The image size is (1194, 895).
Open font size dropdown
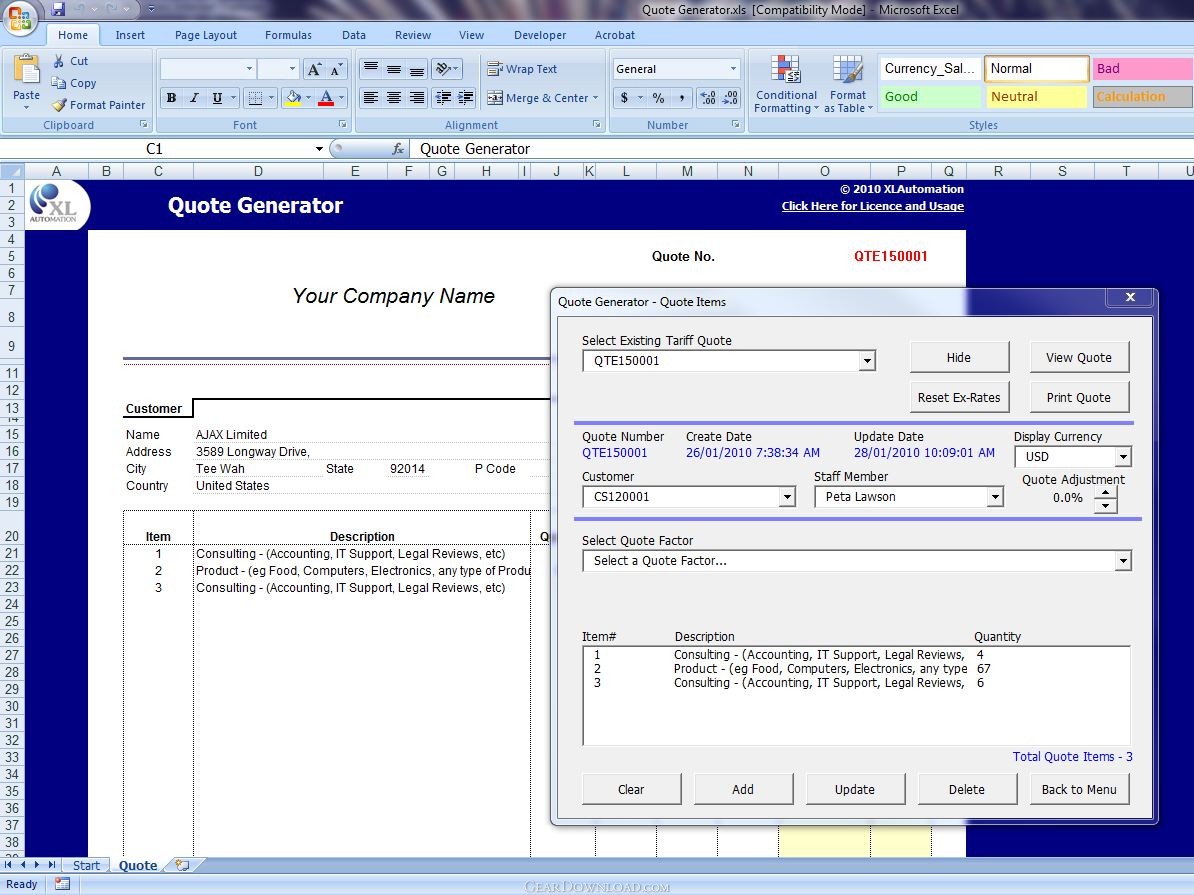pyautogui.click(x=292, y=69)
